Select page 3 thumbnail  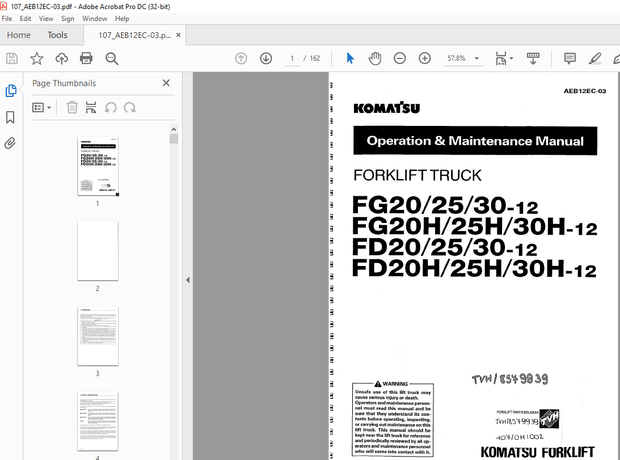click(x=98, y=336)
